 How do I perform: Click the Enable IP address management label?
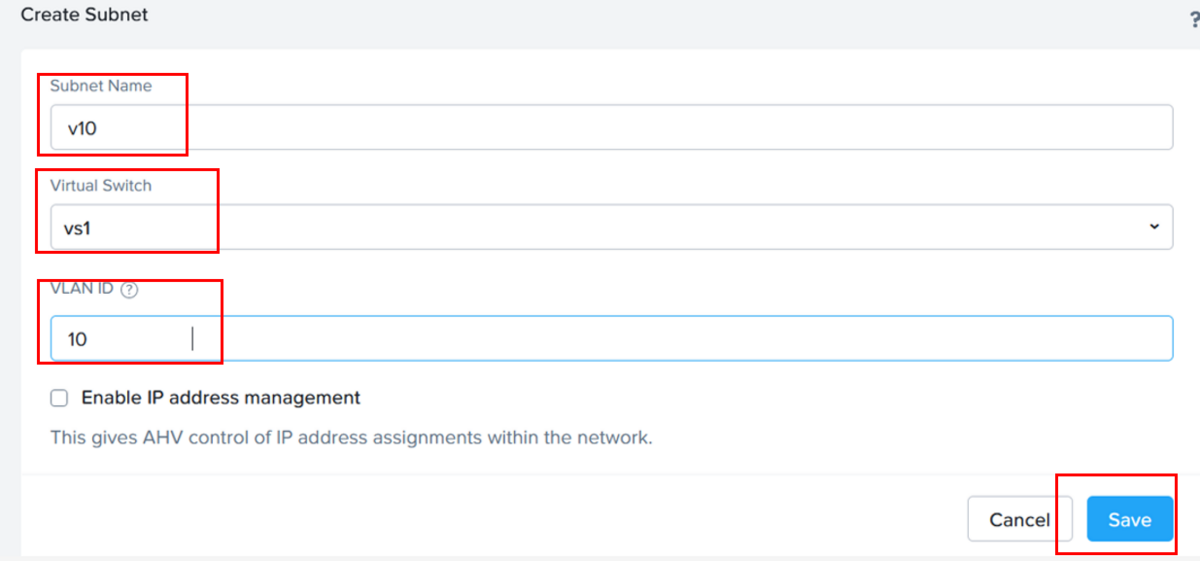[221, 397]
